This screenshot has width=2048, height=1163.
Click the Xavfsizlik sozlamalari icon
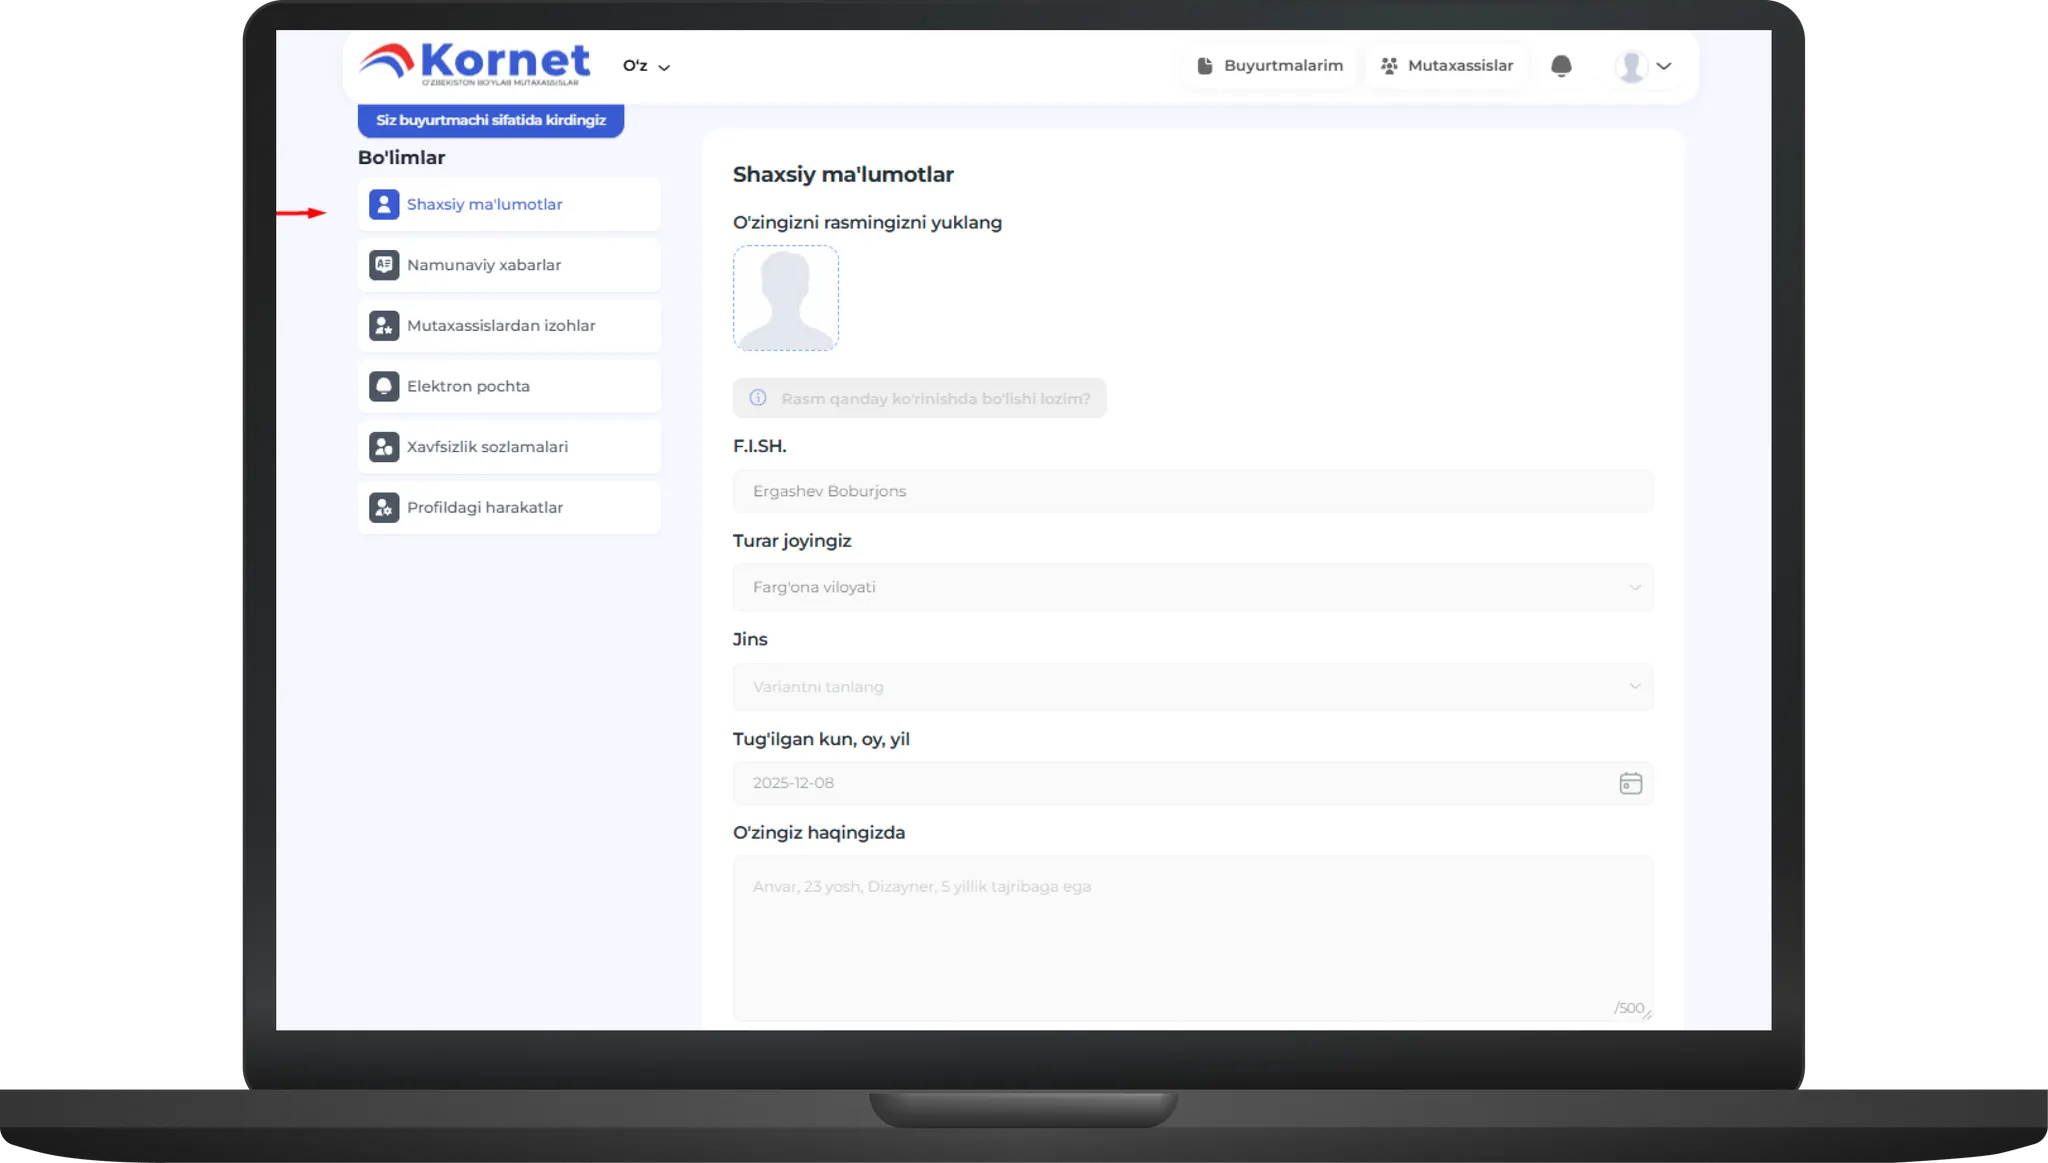[384, 447]
